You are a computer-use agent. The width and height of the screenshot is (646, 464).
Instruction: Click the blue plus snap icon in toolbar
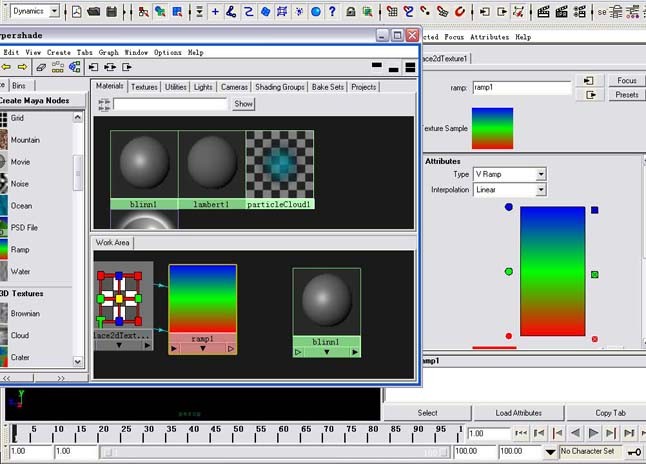coord(215,12)
